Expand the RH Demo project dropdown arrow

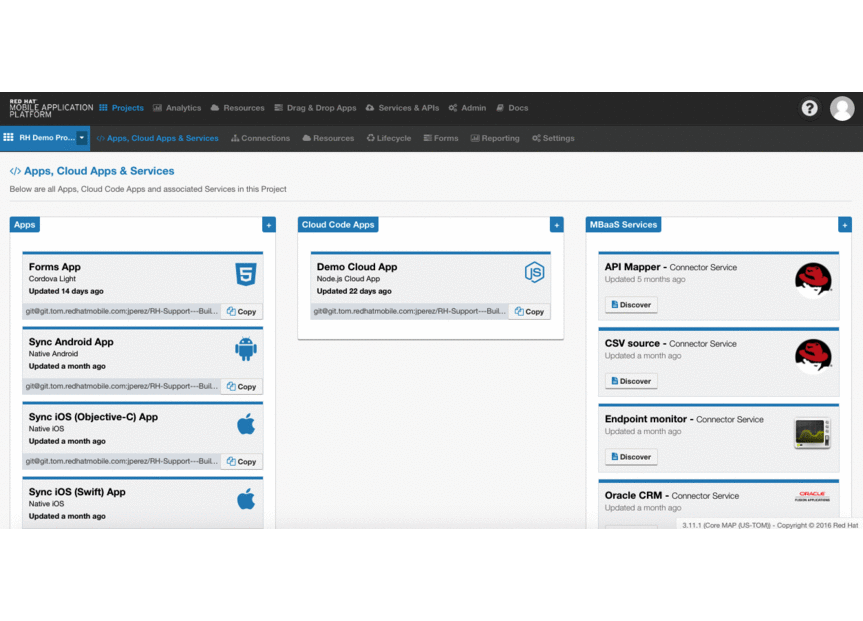pyautogui.click(x=82, y=138)
